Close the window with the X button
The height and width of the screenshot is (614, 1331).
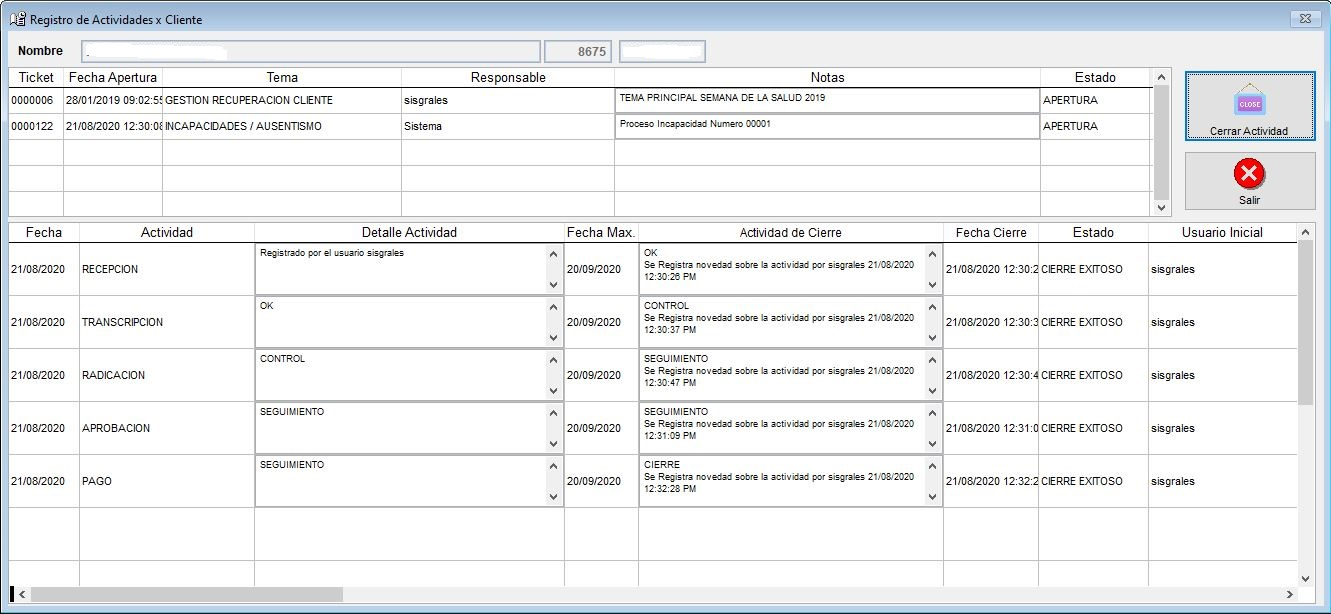pos(1303,18)
